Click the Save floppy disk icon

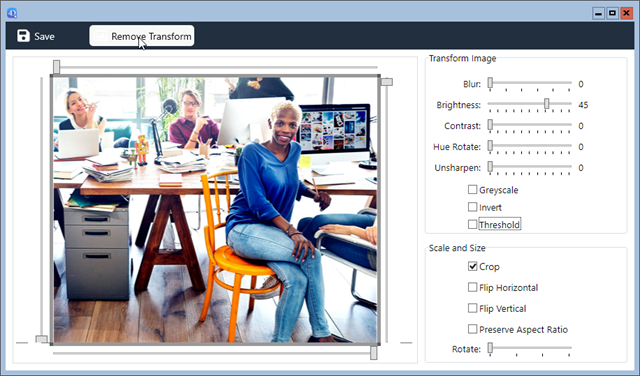point(23,36)
